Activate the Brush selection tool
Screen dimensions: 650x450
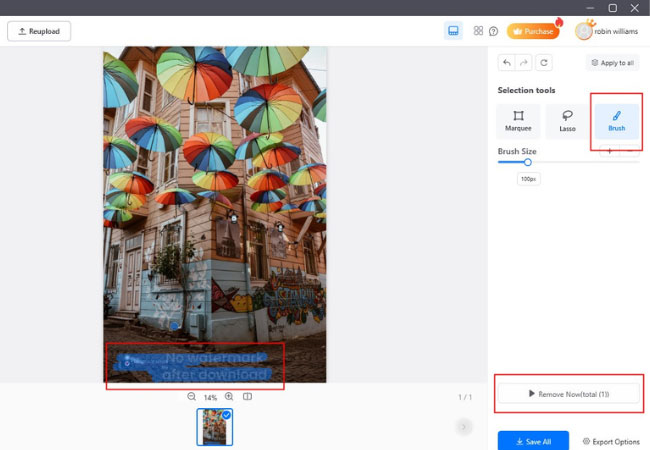pyautogui.click(x=616, y=121)
